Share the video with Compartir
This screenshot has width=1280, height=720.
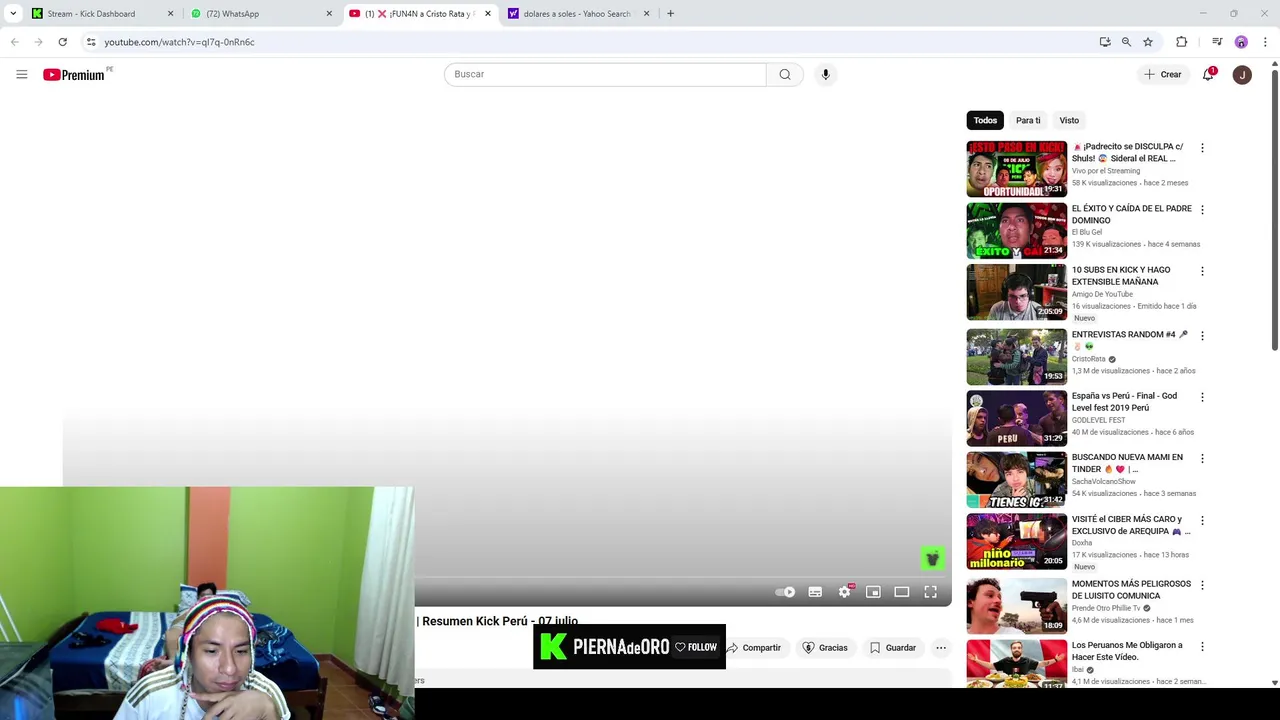754,648
